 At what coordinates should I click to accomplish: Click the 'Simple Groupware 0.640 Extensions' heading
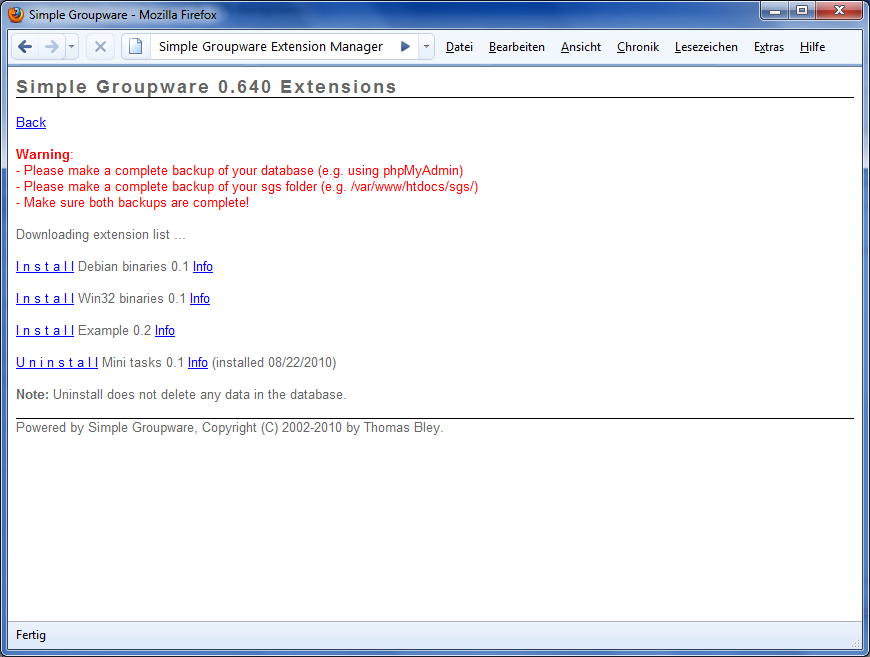206,87
